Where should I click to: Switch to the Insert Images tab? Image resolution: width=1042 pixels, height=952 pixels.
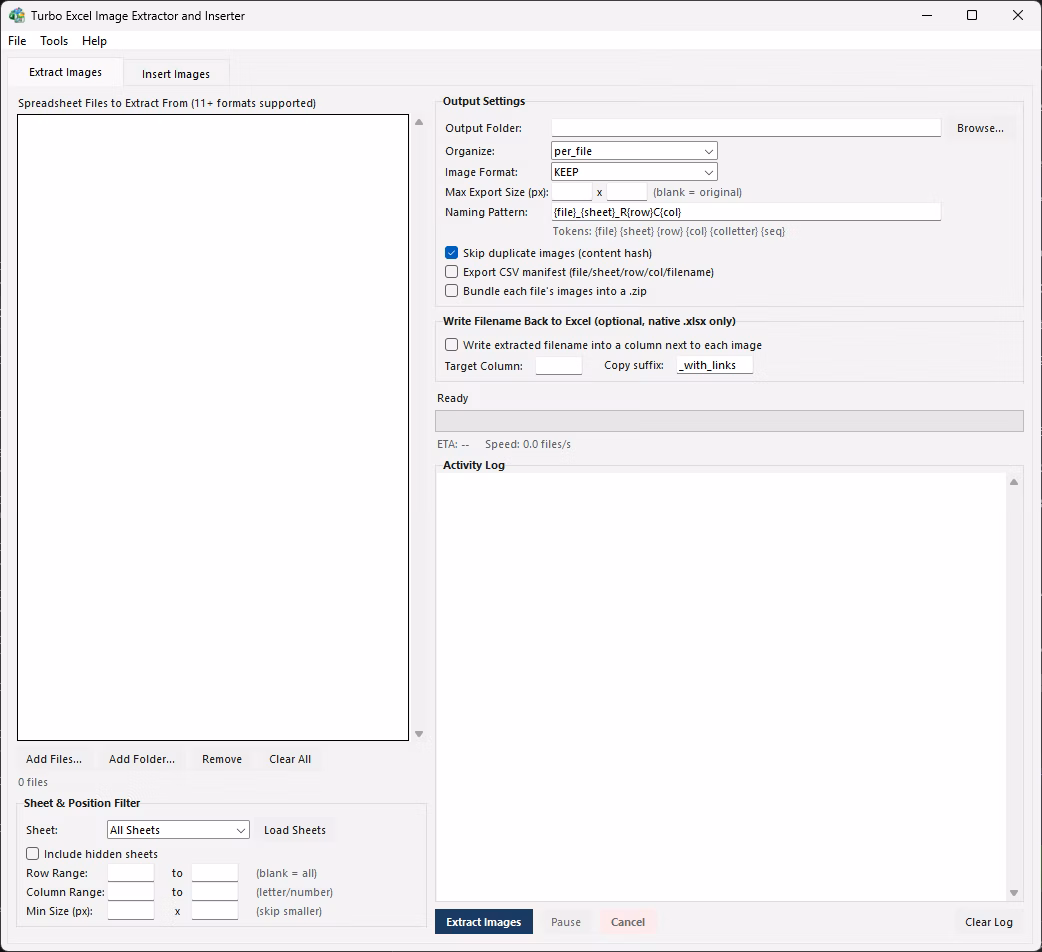pos(175,74)
